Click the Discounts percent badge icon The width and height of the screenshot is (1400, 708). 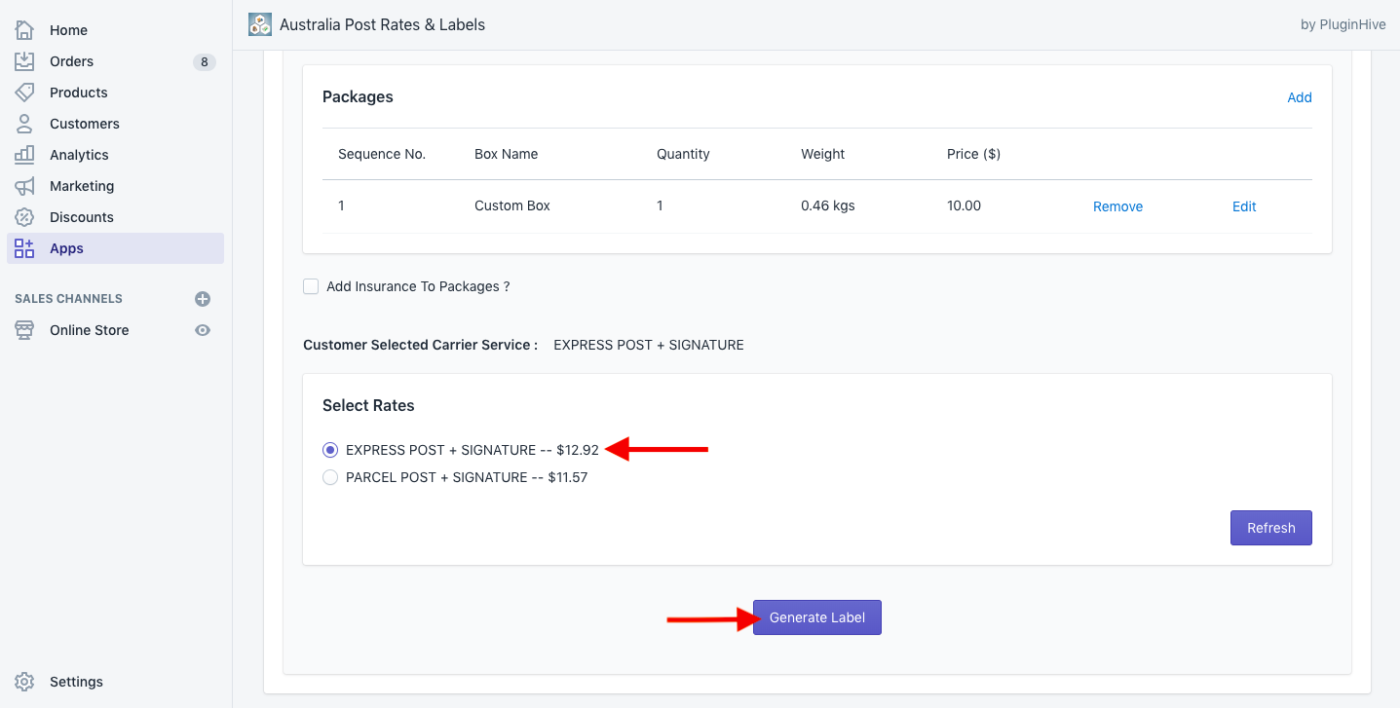(25, 216)
